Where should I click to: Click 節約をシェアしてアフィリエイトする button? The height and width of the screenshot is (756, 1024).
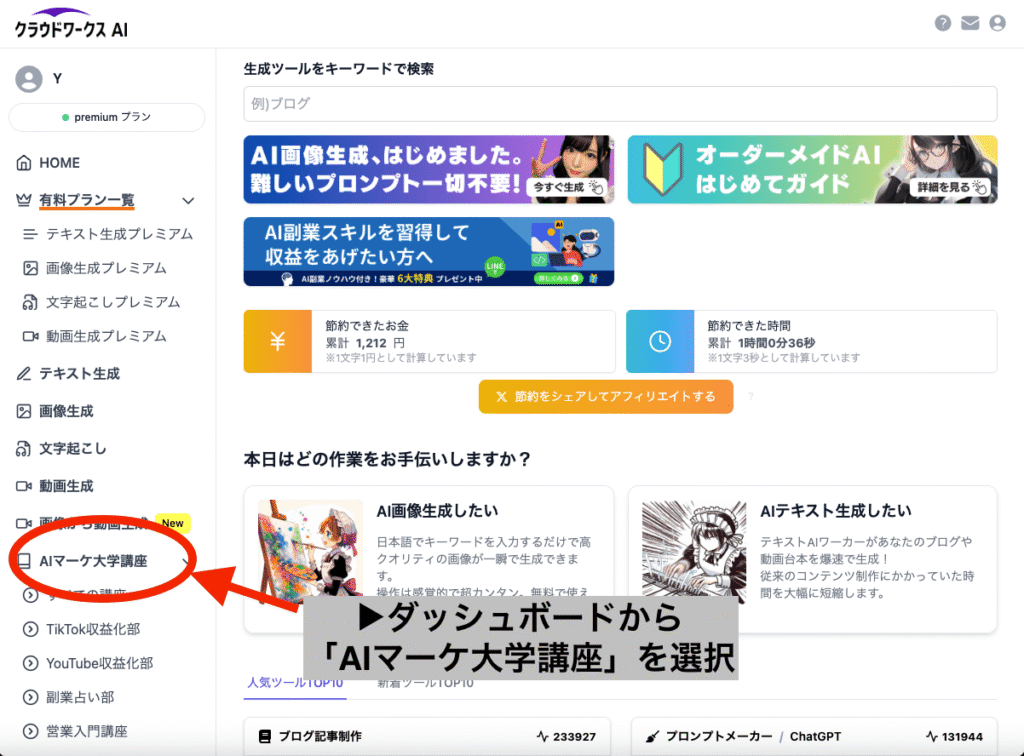(606, 396)
